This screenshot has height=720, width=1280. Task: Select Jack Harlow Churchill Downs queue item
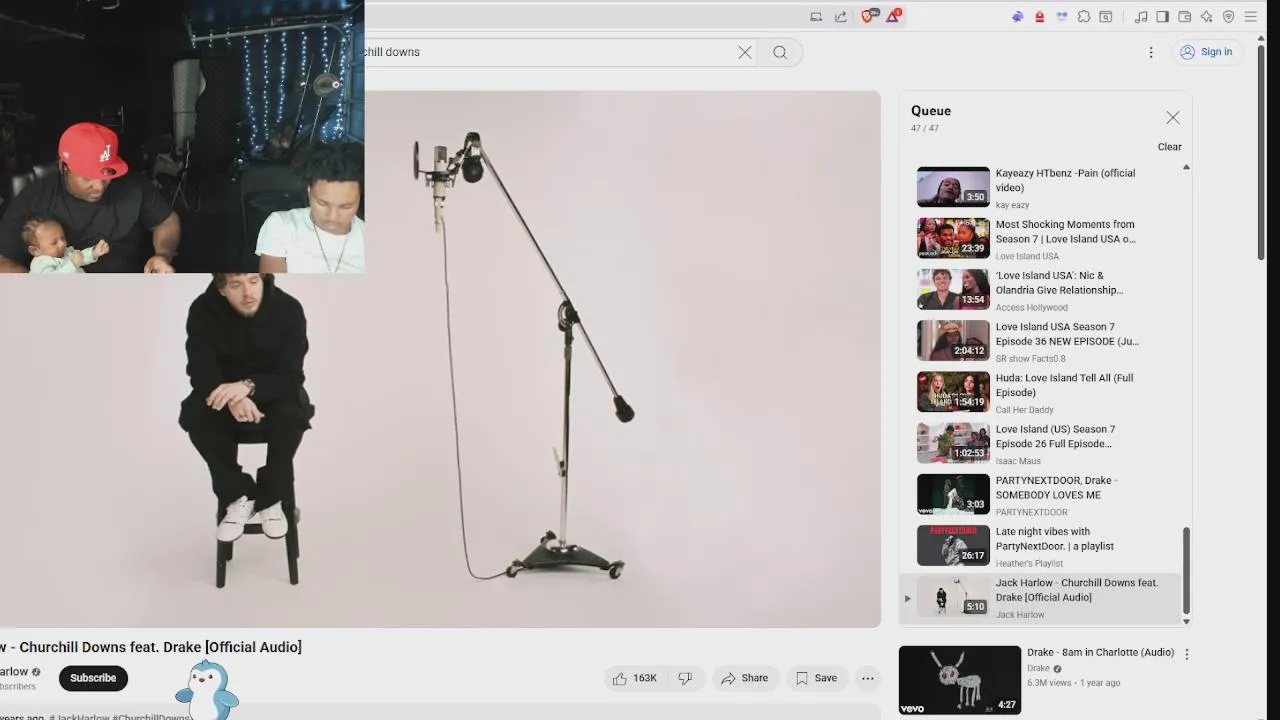[1040, 598]
